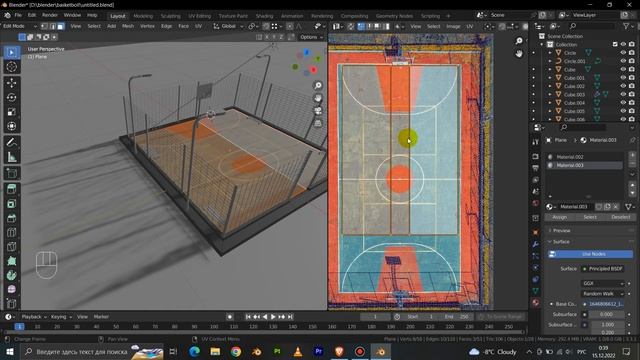Screen dimensions: 640x360
Task: Disable Cube.004 in renders via camera icon
Action: point(632,102)
